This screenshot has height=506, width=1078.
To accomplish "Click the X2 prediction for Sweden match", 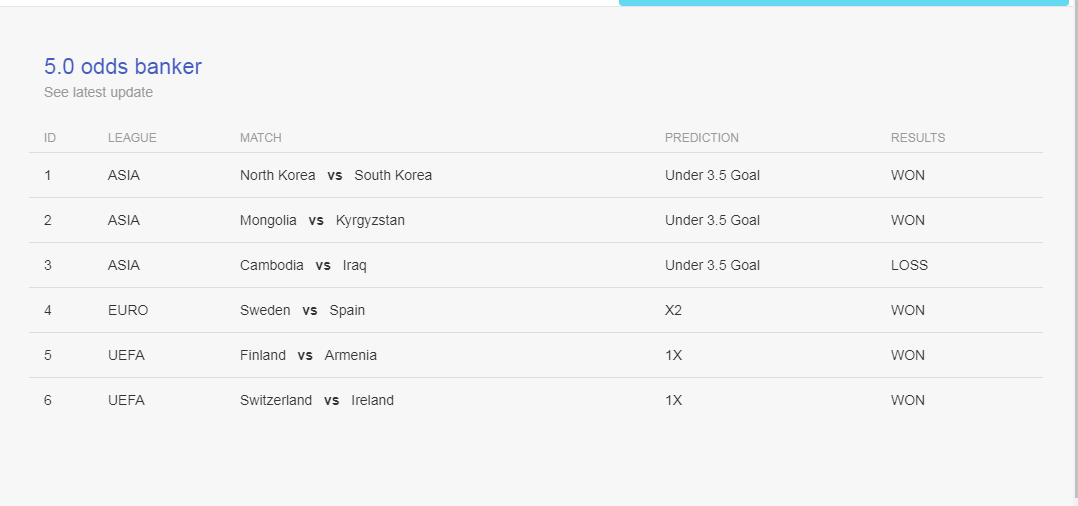I will coord(673,310).
